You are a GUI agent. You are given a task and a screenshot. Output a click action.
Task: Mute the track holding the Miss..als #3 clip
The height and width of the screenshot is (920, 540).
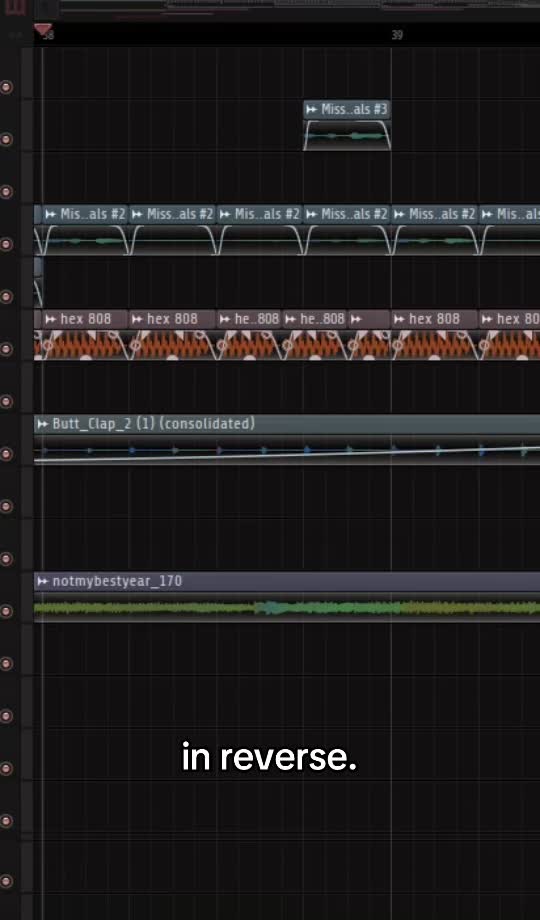[6, 140]
